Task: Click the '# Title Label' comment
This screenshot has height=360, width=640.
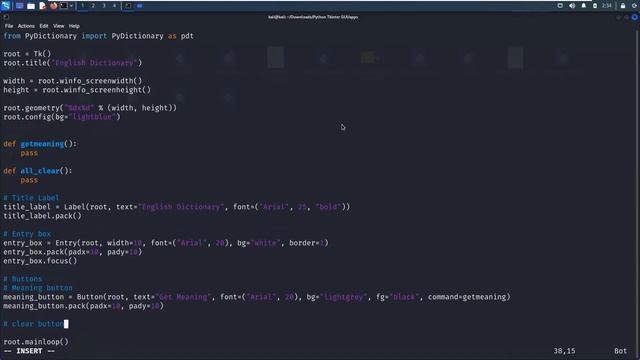Action: coord(31,198)
